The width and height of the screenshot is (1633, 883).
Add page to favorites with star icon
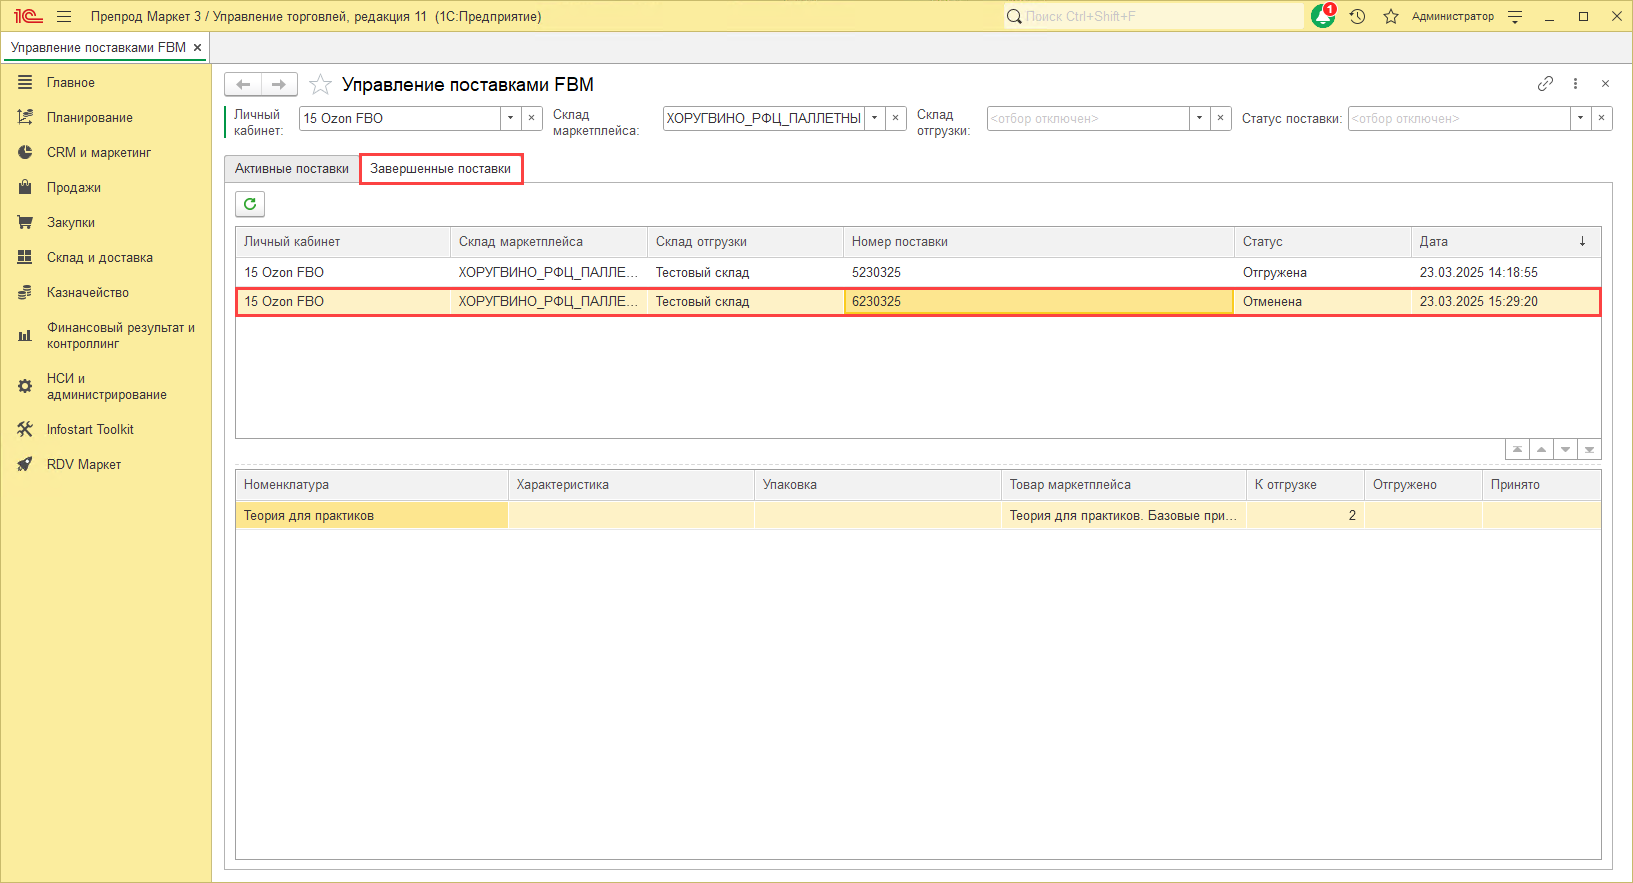[x=320, y=85]
